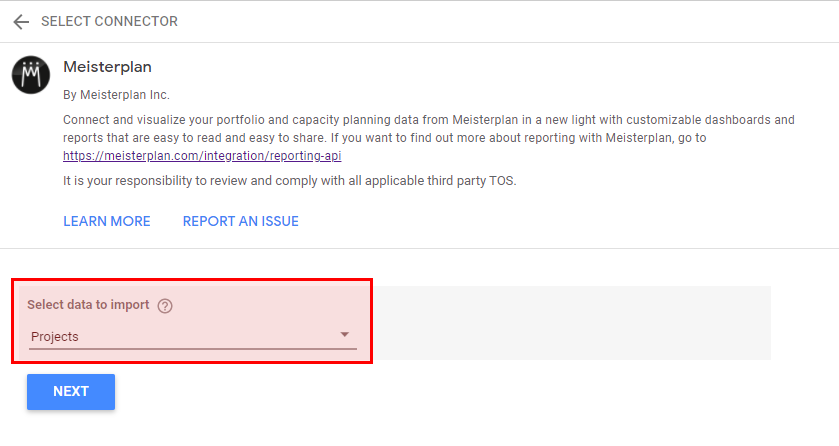Click the empty gray configuration panel area
The height and width of the screenshot is (446, 839).
pyautogui.click(x=570, y=322)
